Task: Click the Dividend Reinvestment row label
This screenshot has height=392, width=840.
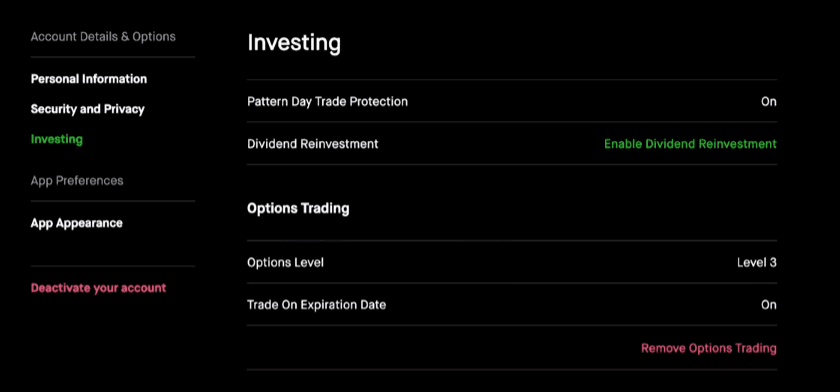Action: point(312,144)
